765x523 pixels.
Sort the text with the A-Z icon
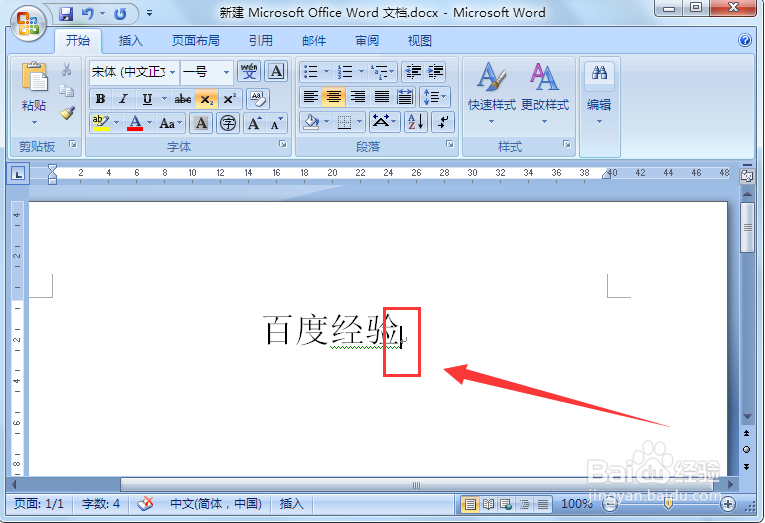[416, 122]
